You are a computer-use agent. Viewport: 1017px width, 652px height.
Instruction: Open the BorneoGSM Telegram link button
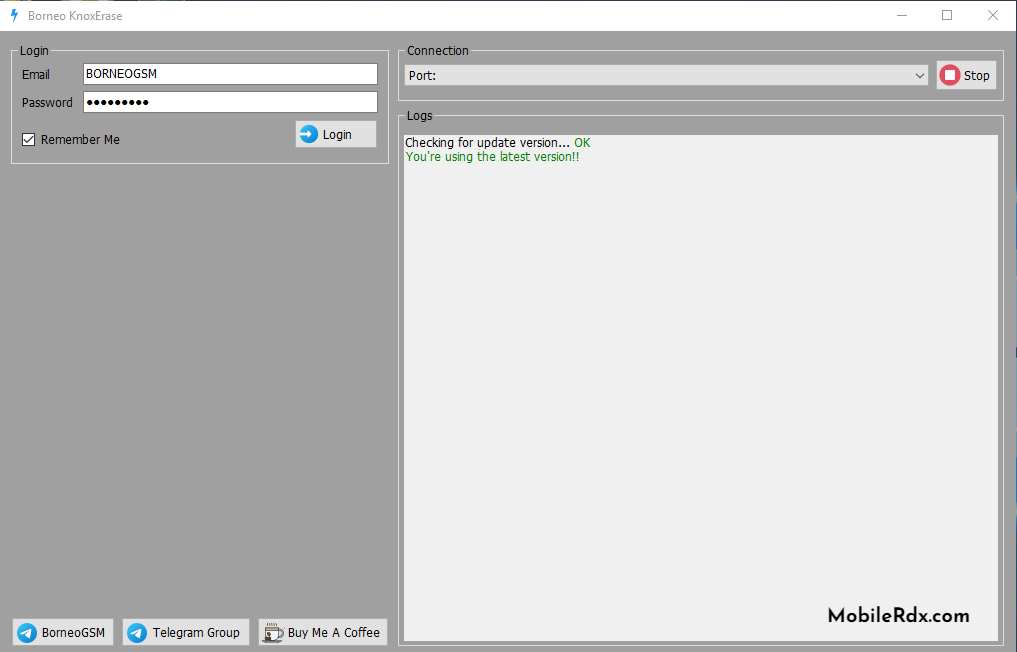click(63, 632)
